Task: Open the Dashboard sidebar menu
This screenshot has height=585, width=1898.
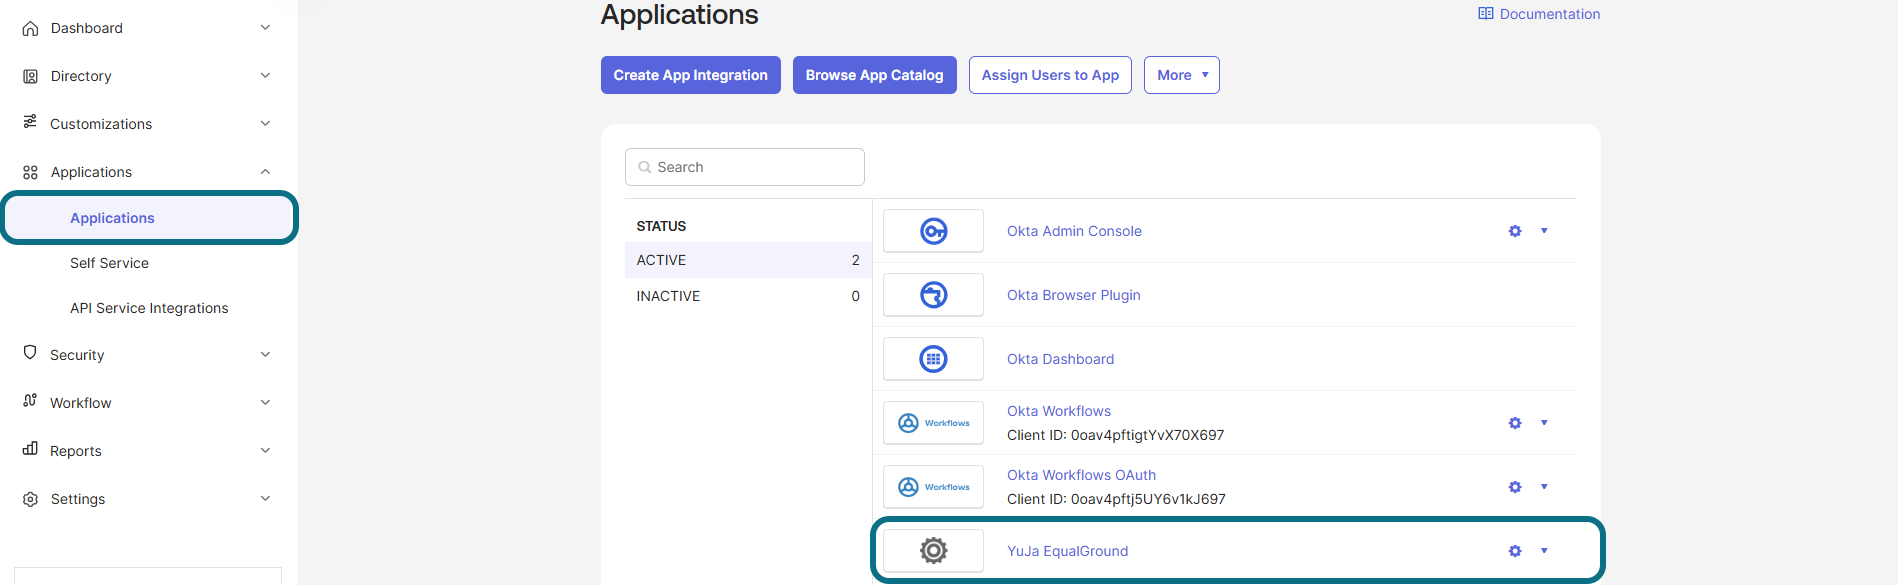Action: tap(148, 28)
